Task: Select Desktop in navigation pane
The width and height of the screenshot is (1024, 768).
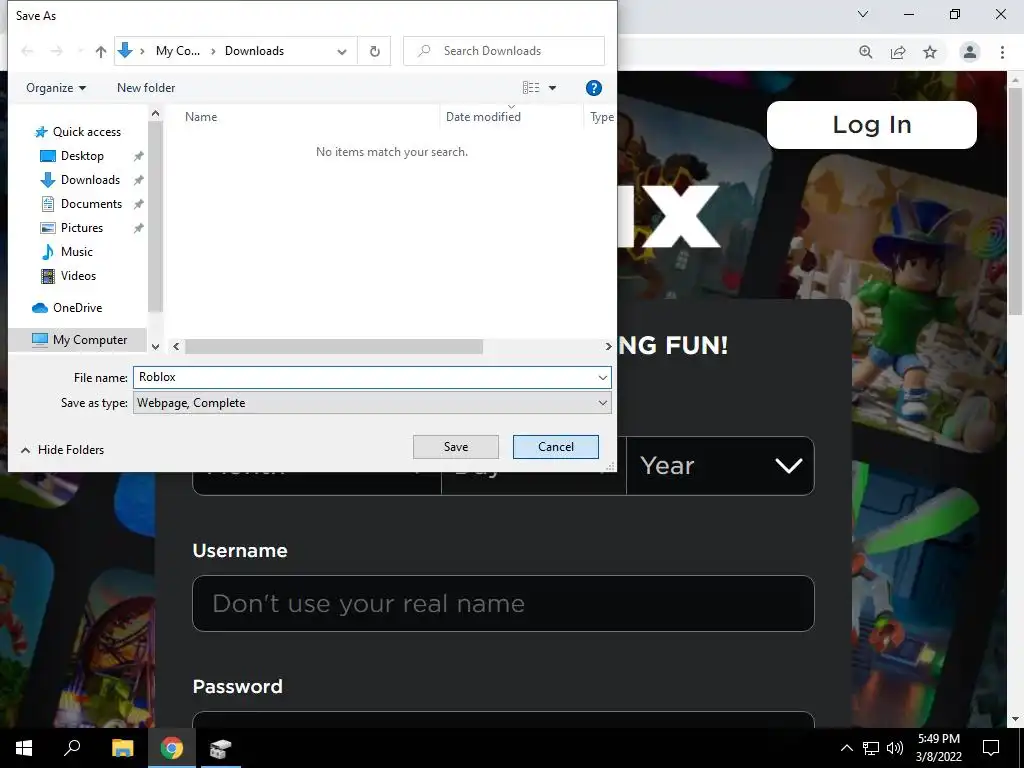Action: click(x=74, y=156)
